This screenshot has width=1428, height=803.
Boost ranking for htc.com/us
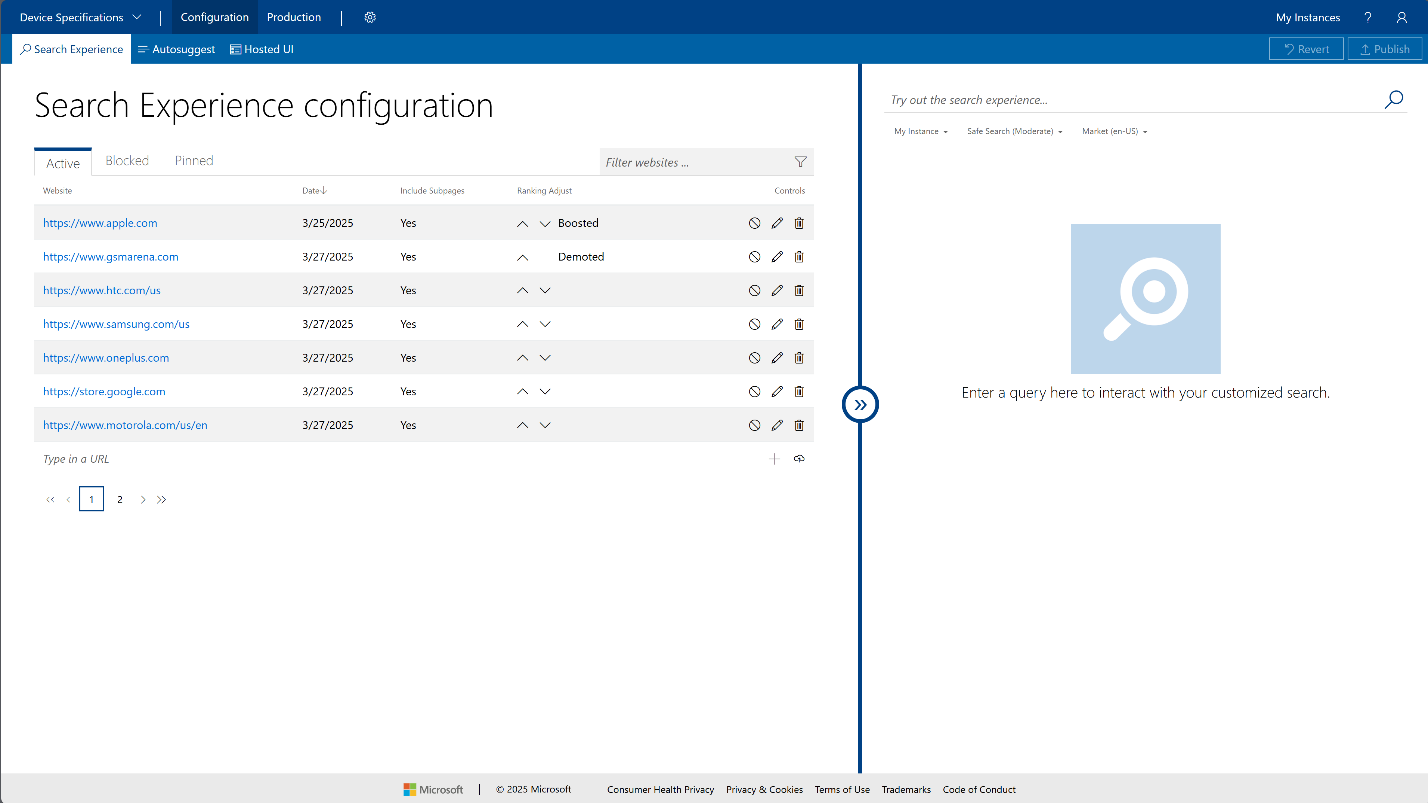[522, 291]
